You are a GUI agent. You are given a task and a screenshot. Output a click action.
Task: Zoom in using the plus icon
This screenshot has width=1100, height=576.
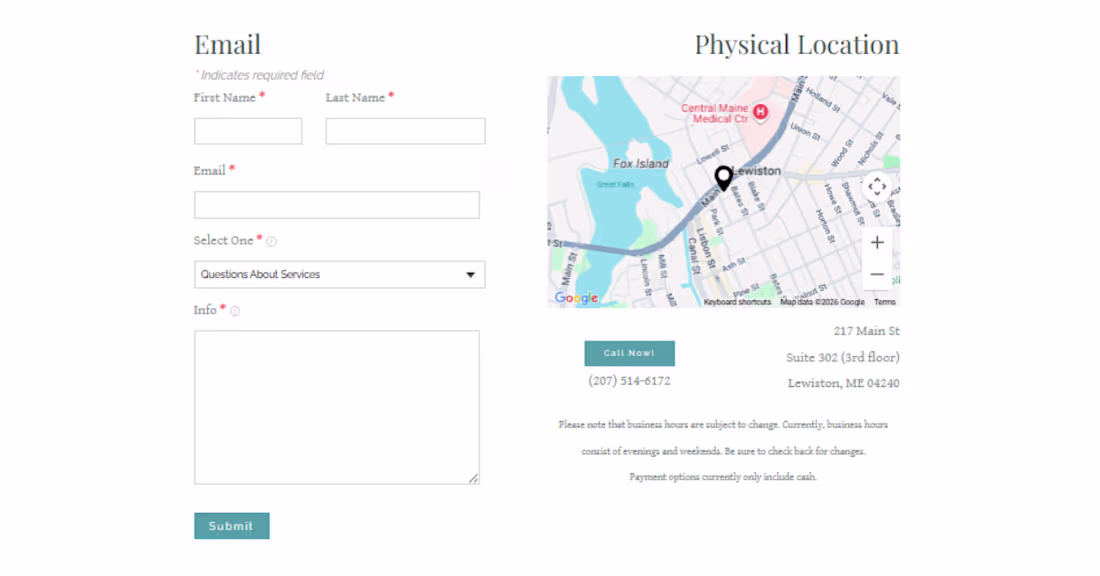pos(877,242)
